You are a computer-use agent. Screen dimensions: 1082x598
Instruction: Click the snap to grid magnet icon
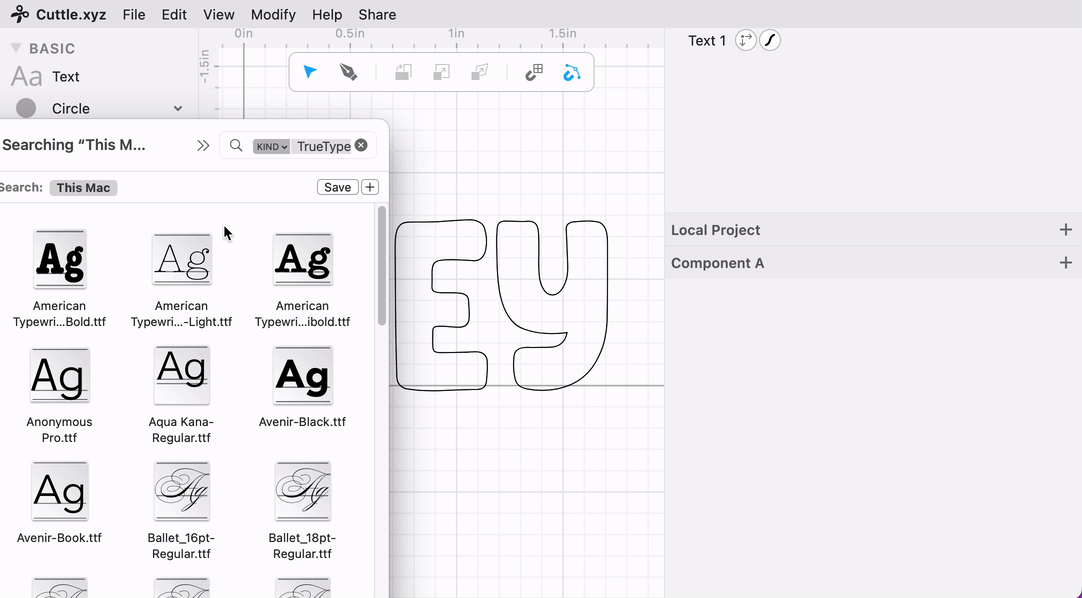tap(534, 72)
